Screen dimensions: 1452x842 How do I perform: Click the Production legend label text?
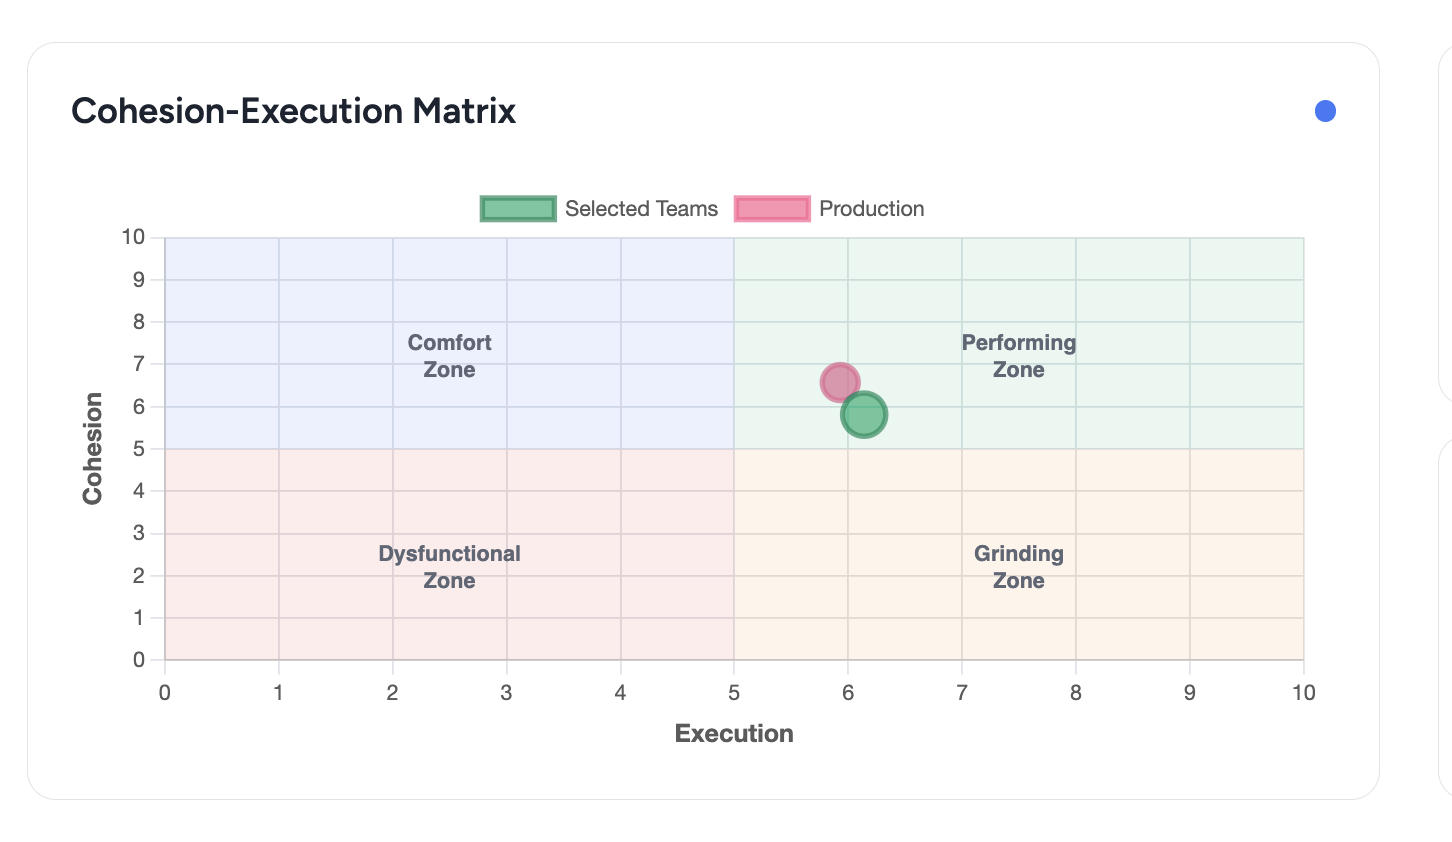coord(871,209)
